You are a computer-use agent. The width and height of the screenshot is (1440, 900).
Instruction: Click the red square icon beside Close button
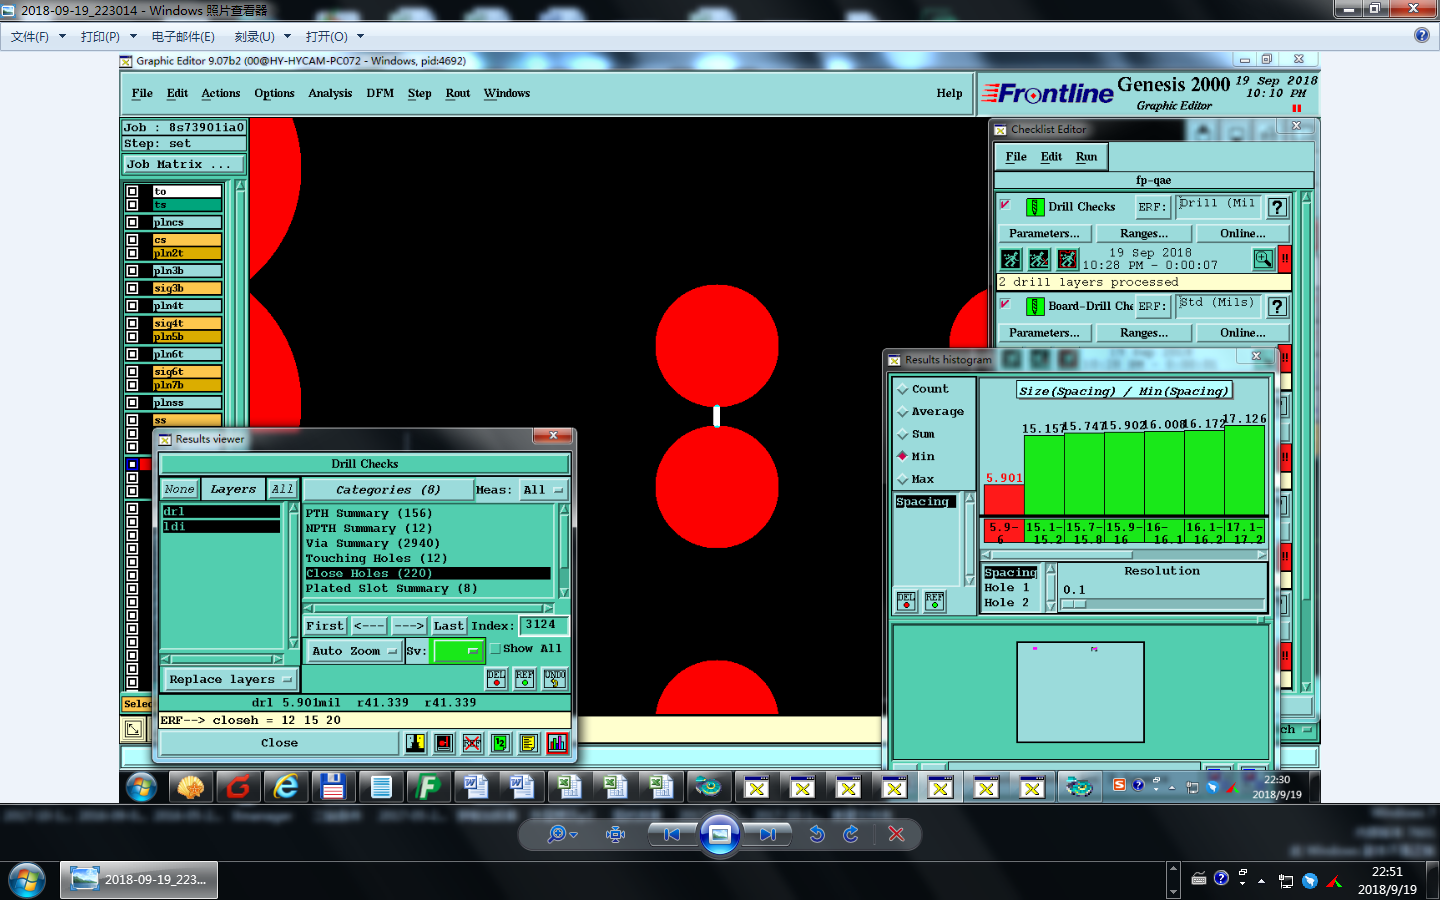pyautogui.click(x=444, y=743)
